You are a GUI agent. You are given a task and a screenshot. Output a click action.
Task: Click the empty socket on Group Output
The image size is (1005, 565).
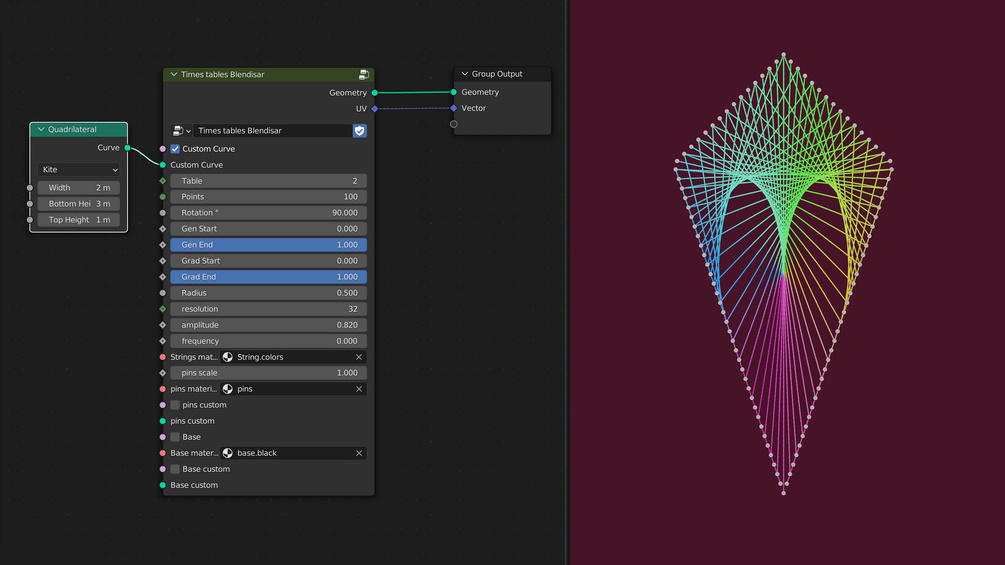tap(454, 124)
